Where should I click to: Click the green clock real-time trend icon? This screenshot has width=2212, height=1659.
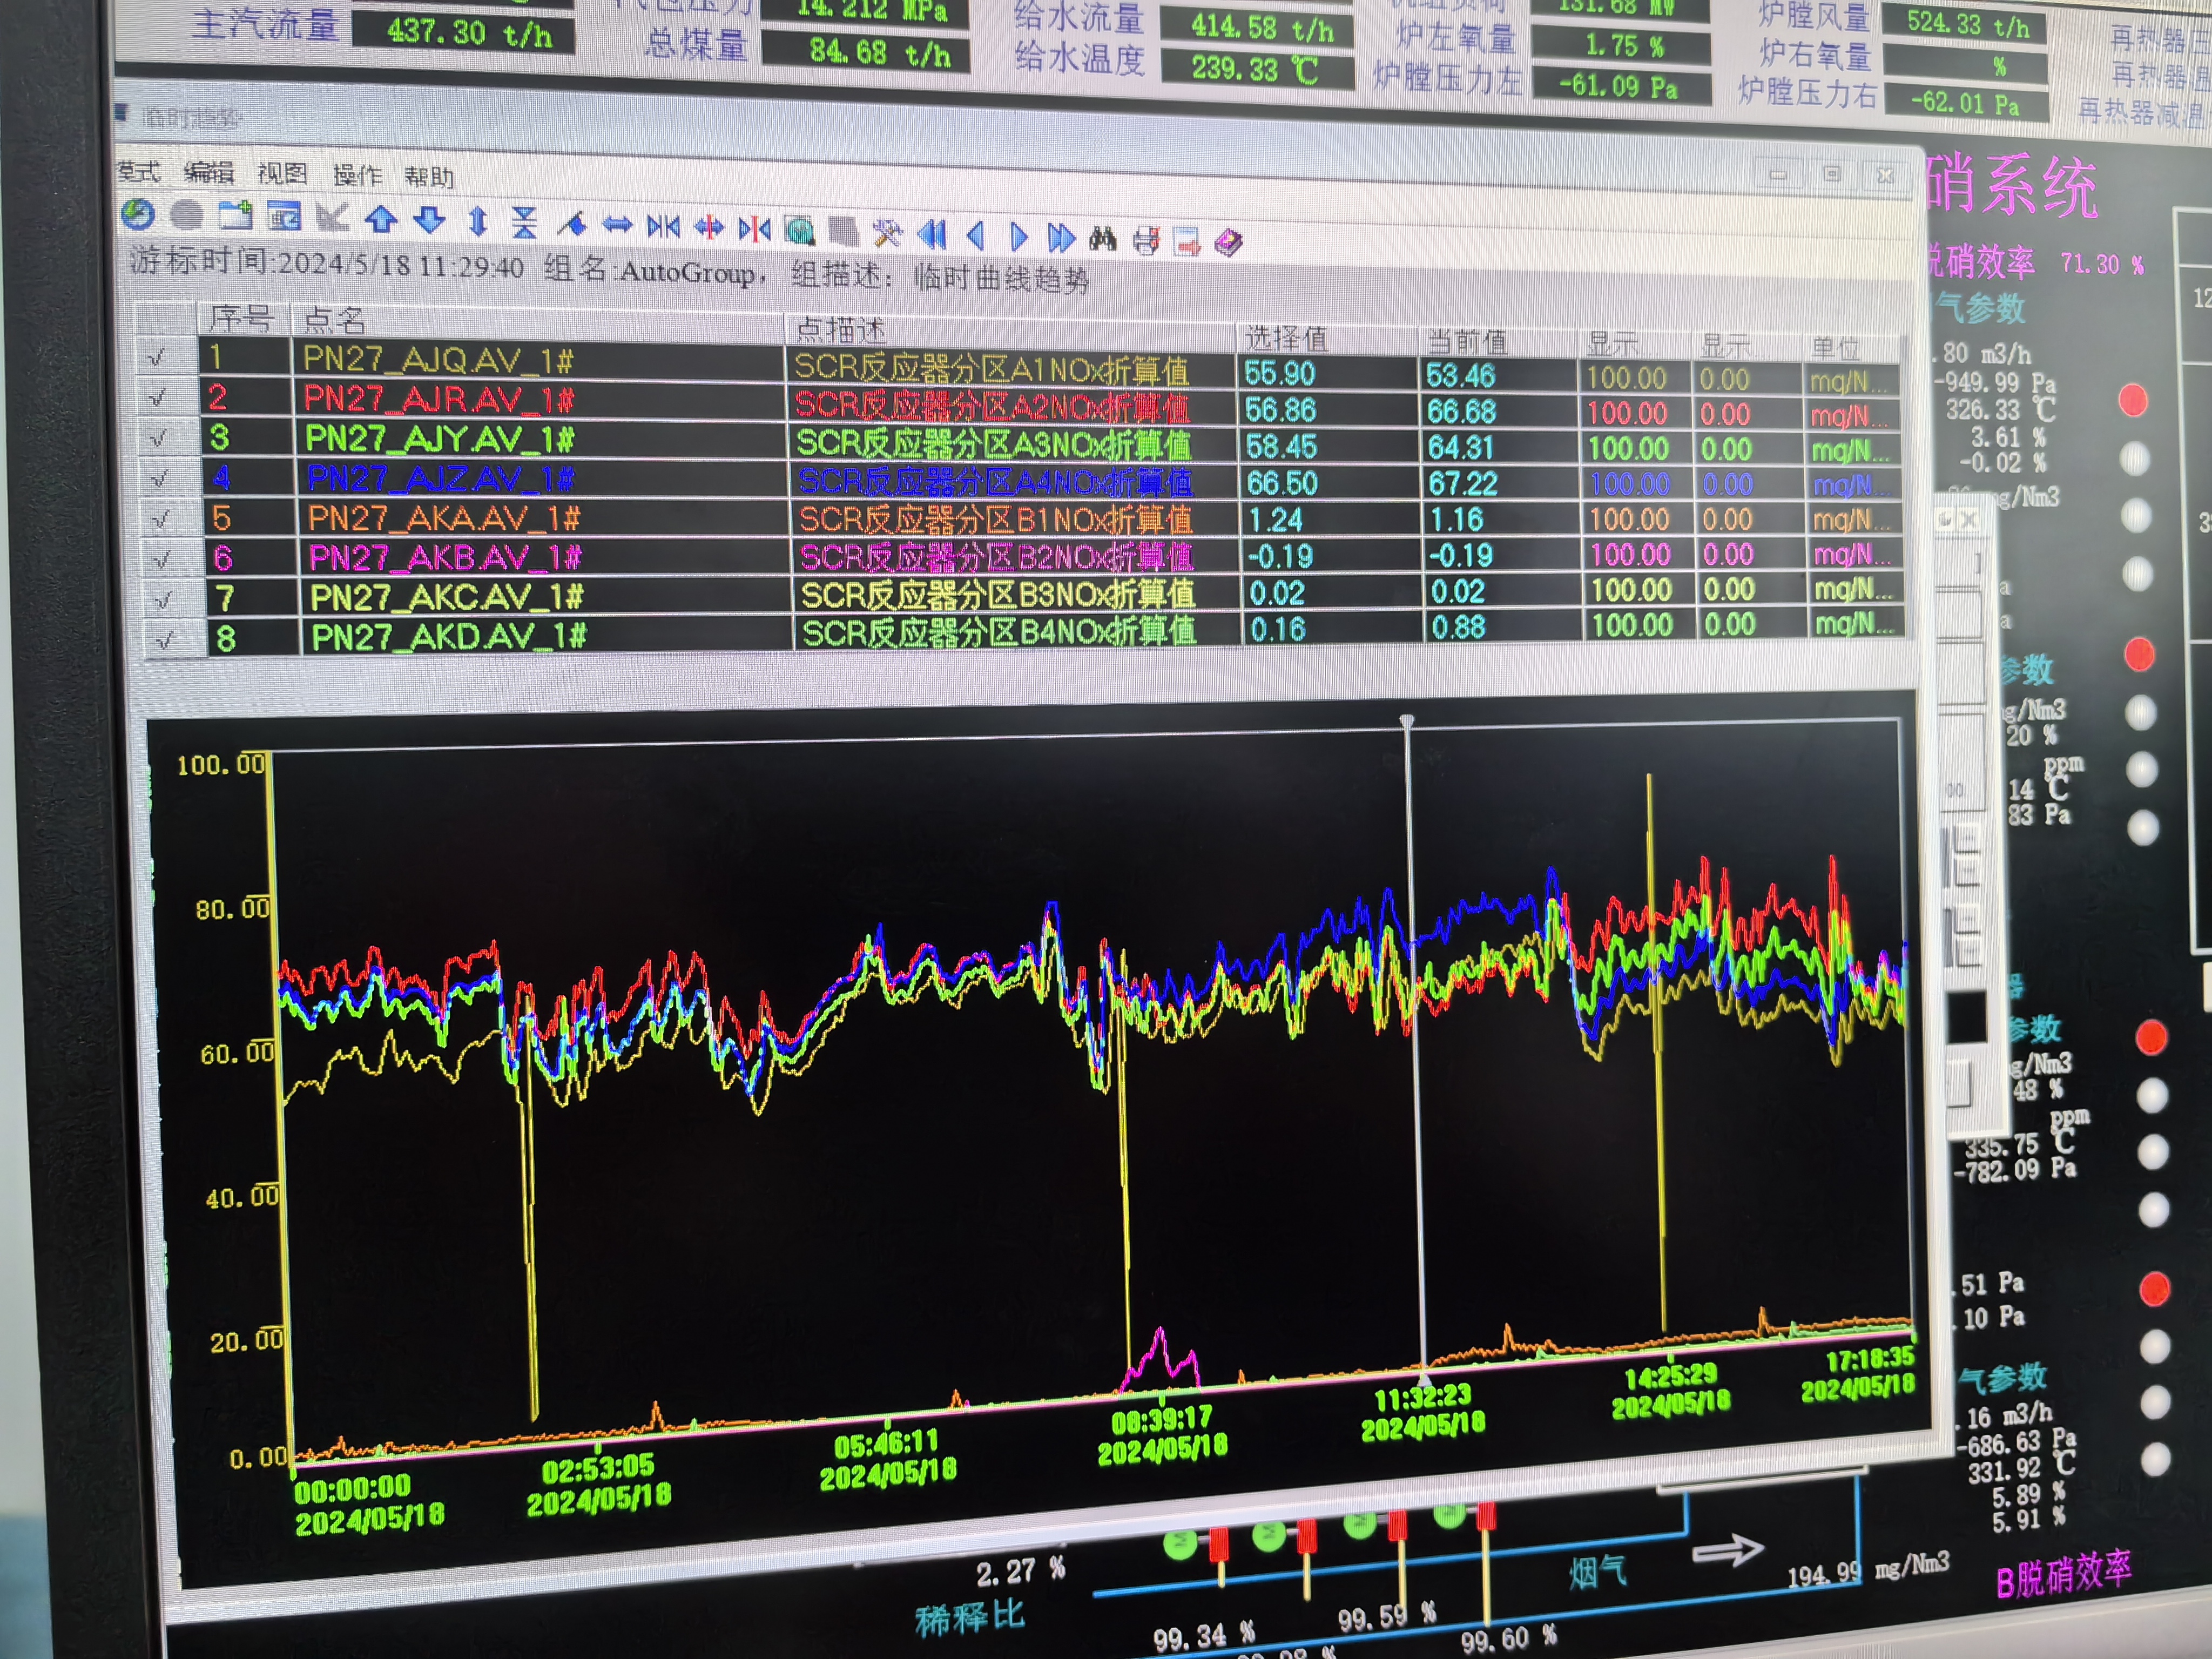pyautogui.click(x=137, y=214)
